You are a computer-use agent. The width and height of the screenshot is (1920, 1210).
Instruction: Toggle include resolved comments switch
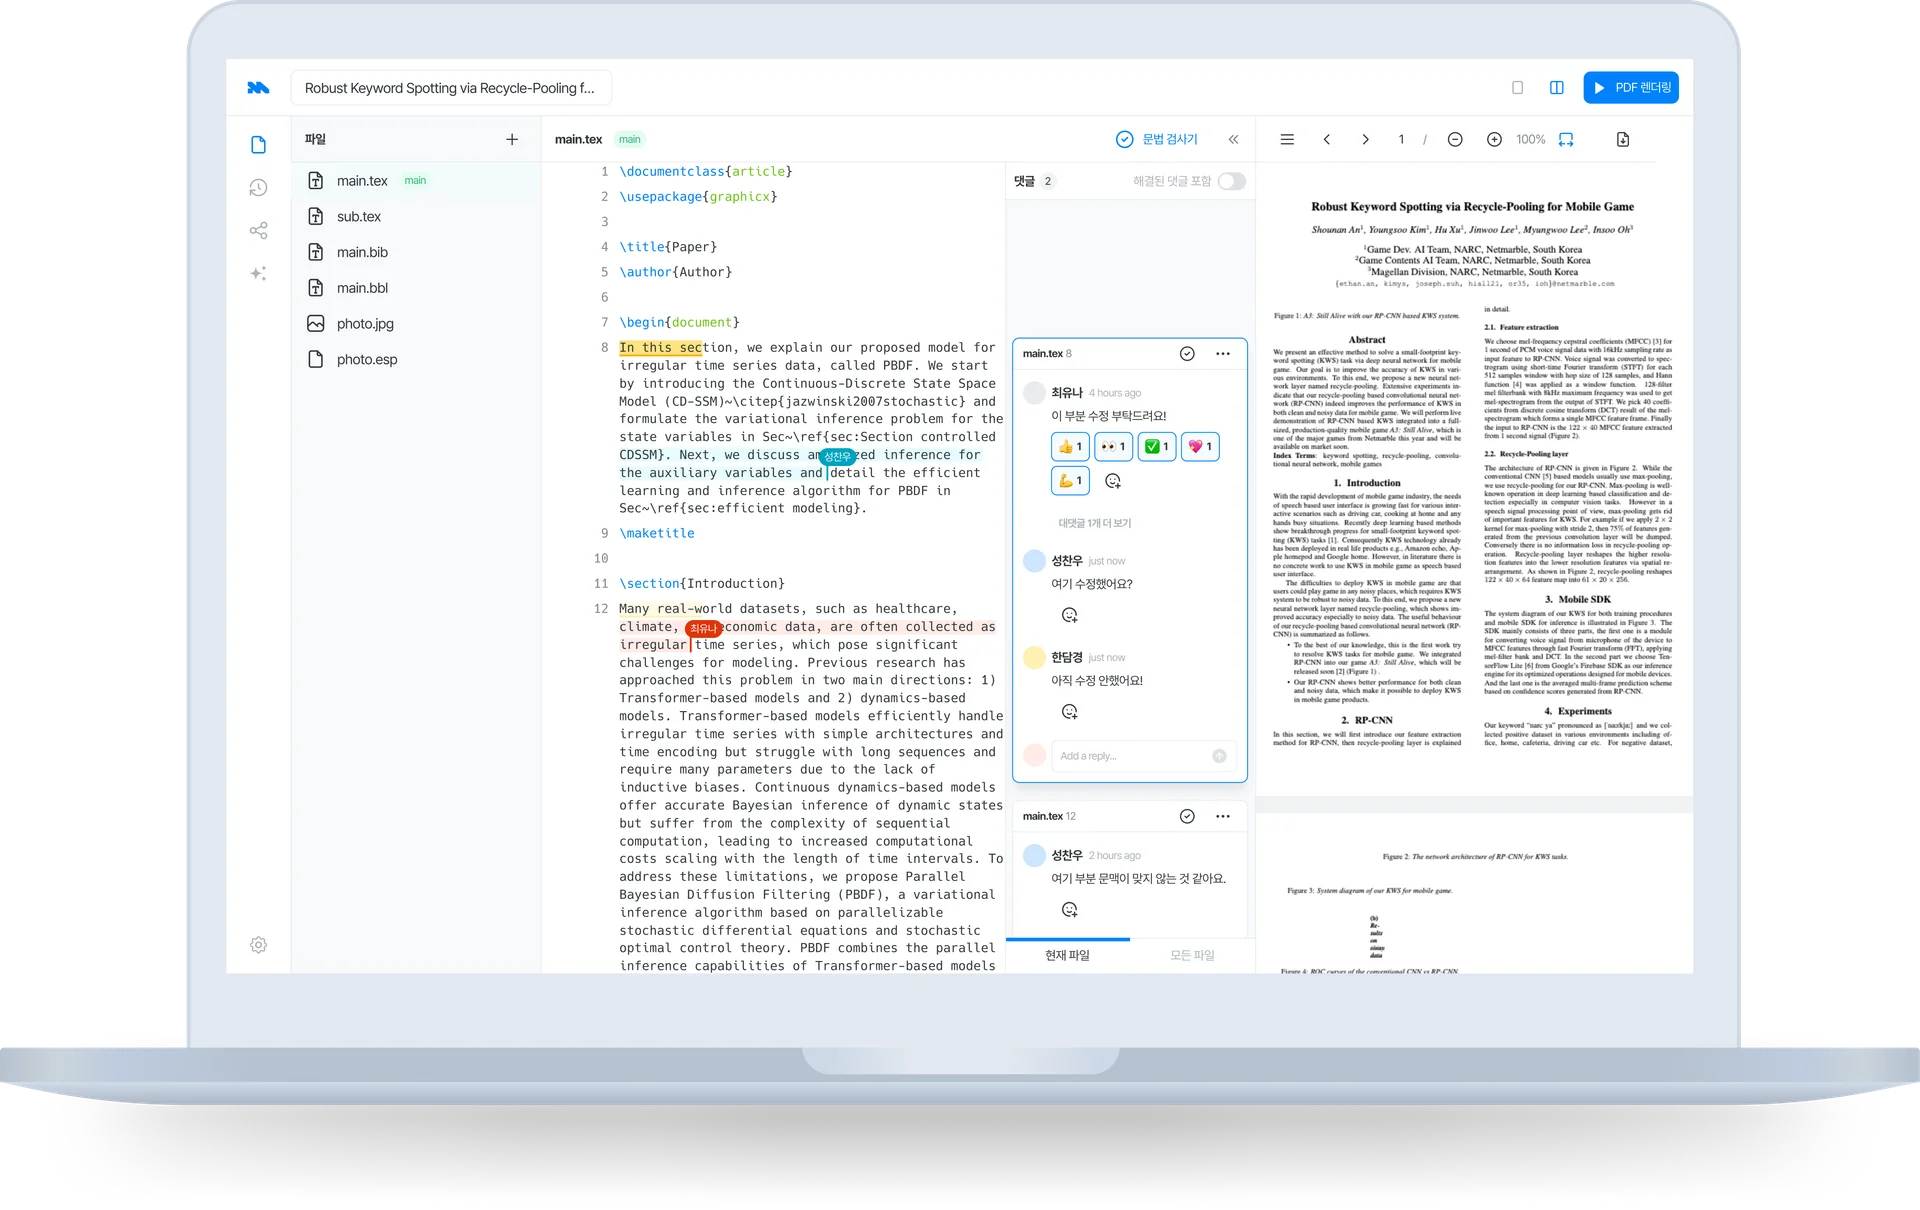pyautogui.click(x=1231, y=181)
